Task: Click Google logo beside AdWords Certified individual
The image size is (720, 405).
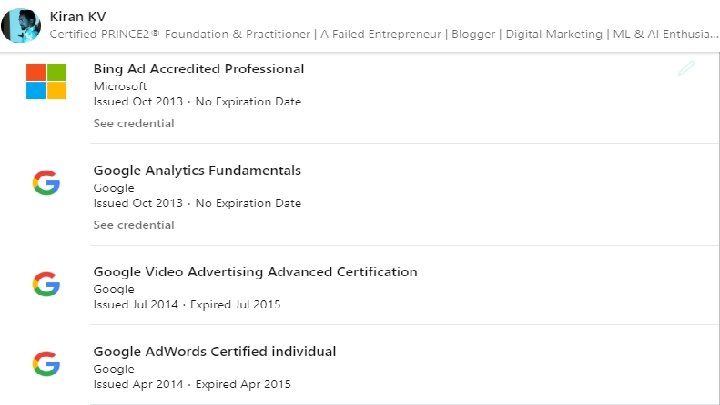Action: [x=46, y=363]
